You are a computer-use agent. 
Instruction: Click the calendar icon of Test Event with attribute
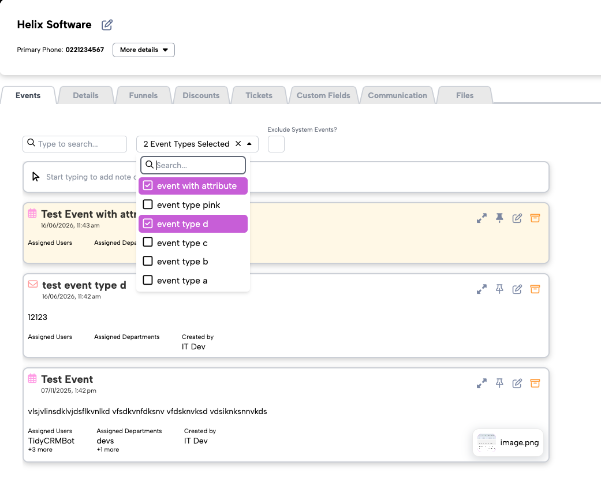pyautogui.click(x=33, y=214)
